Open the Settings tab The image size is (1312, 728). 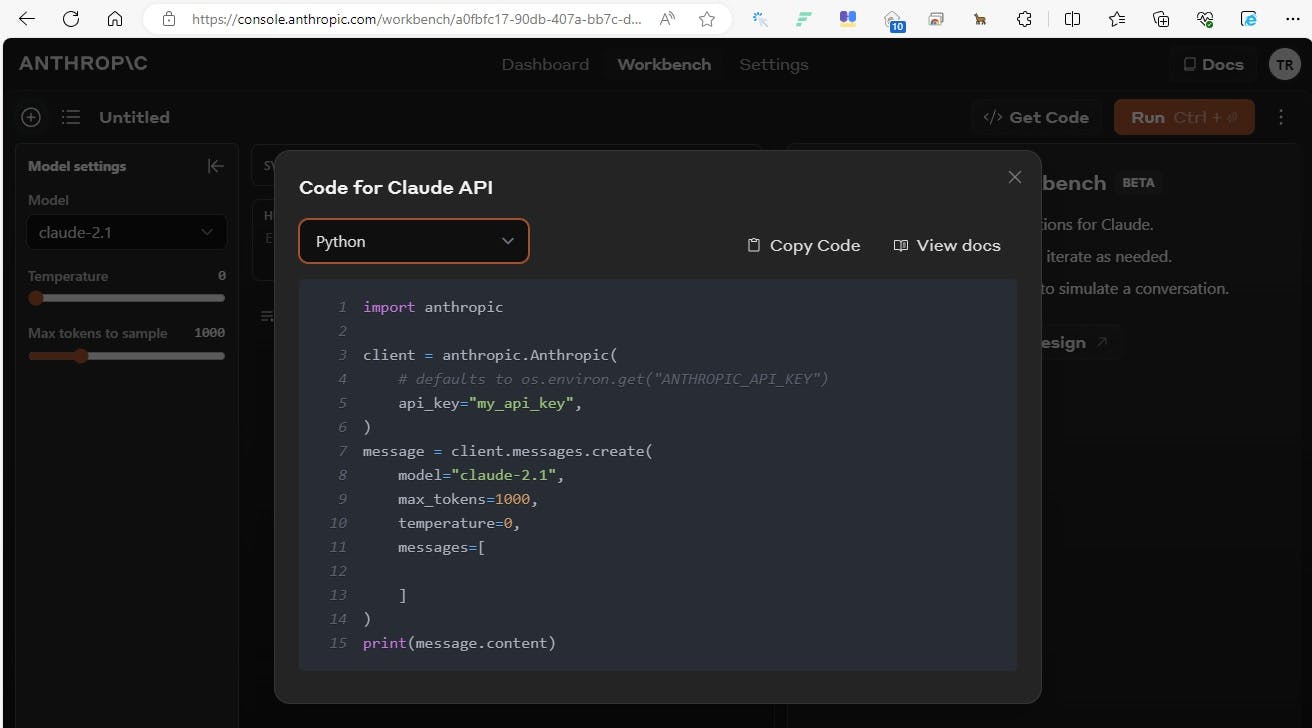coord(774,64)
